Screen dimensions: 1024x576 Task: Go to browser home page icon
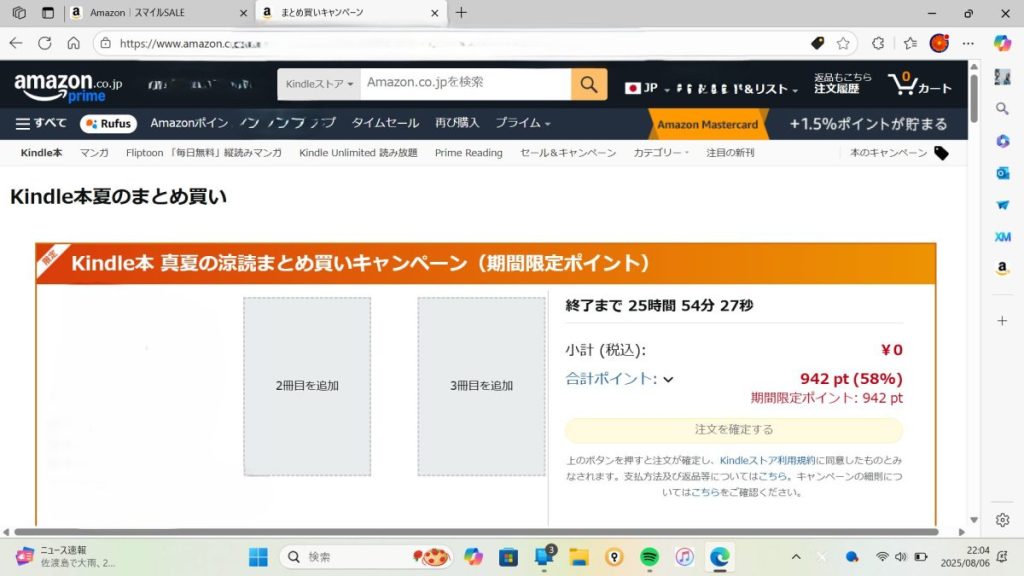click(x=73, y=43)
